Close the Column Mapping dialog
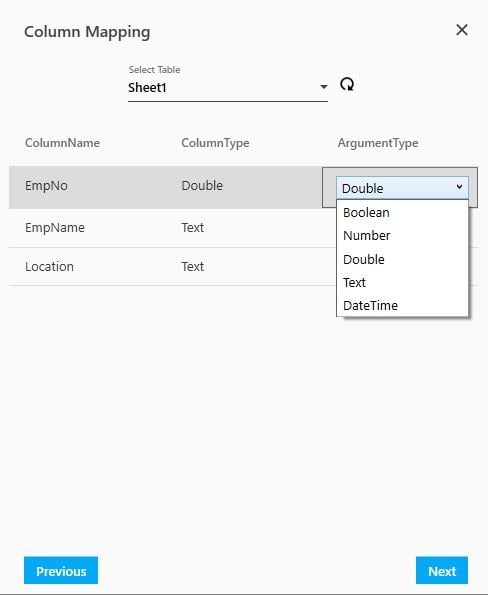The image size is (488, 595). pos(461,30)
